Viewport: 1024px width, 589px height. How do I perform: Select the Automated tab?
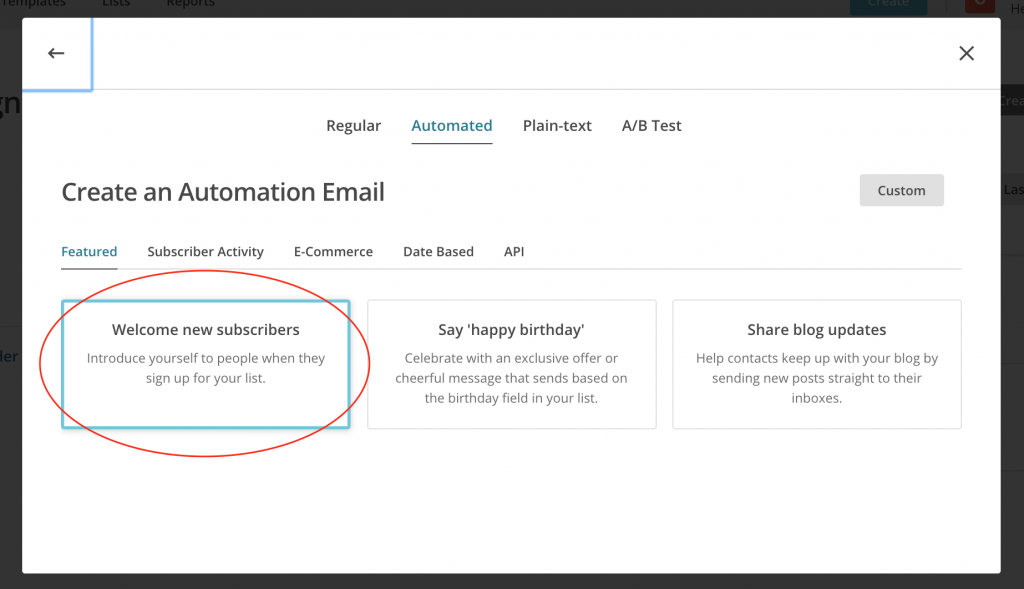[452, 125]
